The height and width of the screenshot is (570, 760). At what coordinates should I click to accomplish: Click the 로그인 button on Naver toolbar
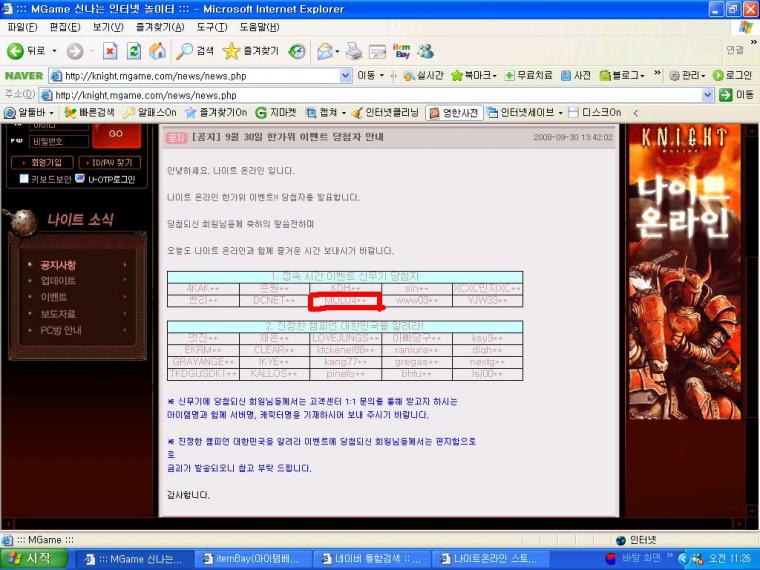click(732, 76)
